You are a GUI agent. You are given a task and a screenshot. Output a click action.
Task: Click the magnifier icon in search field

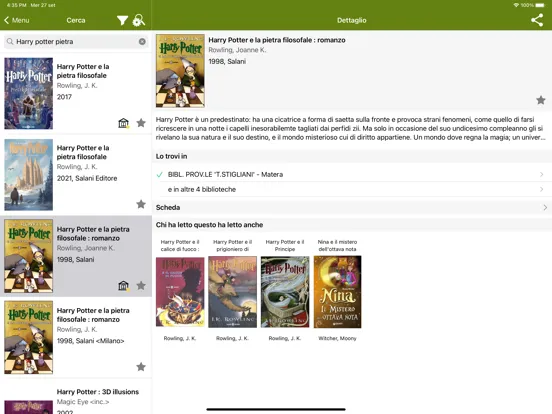(x=10, y=42)
